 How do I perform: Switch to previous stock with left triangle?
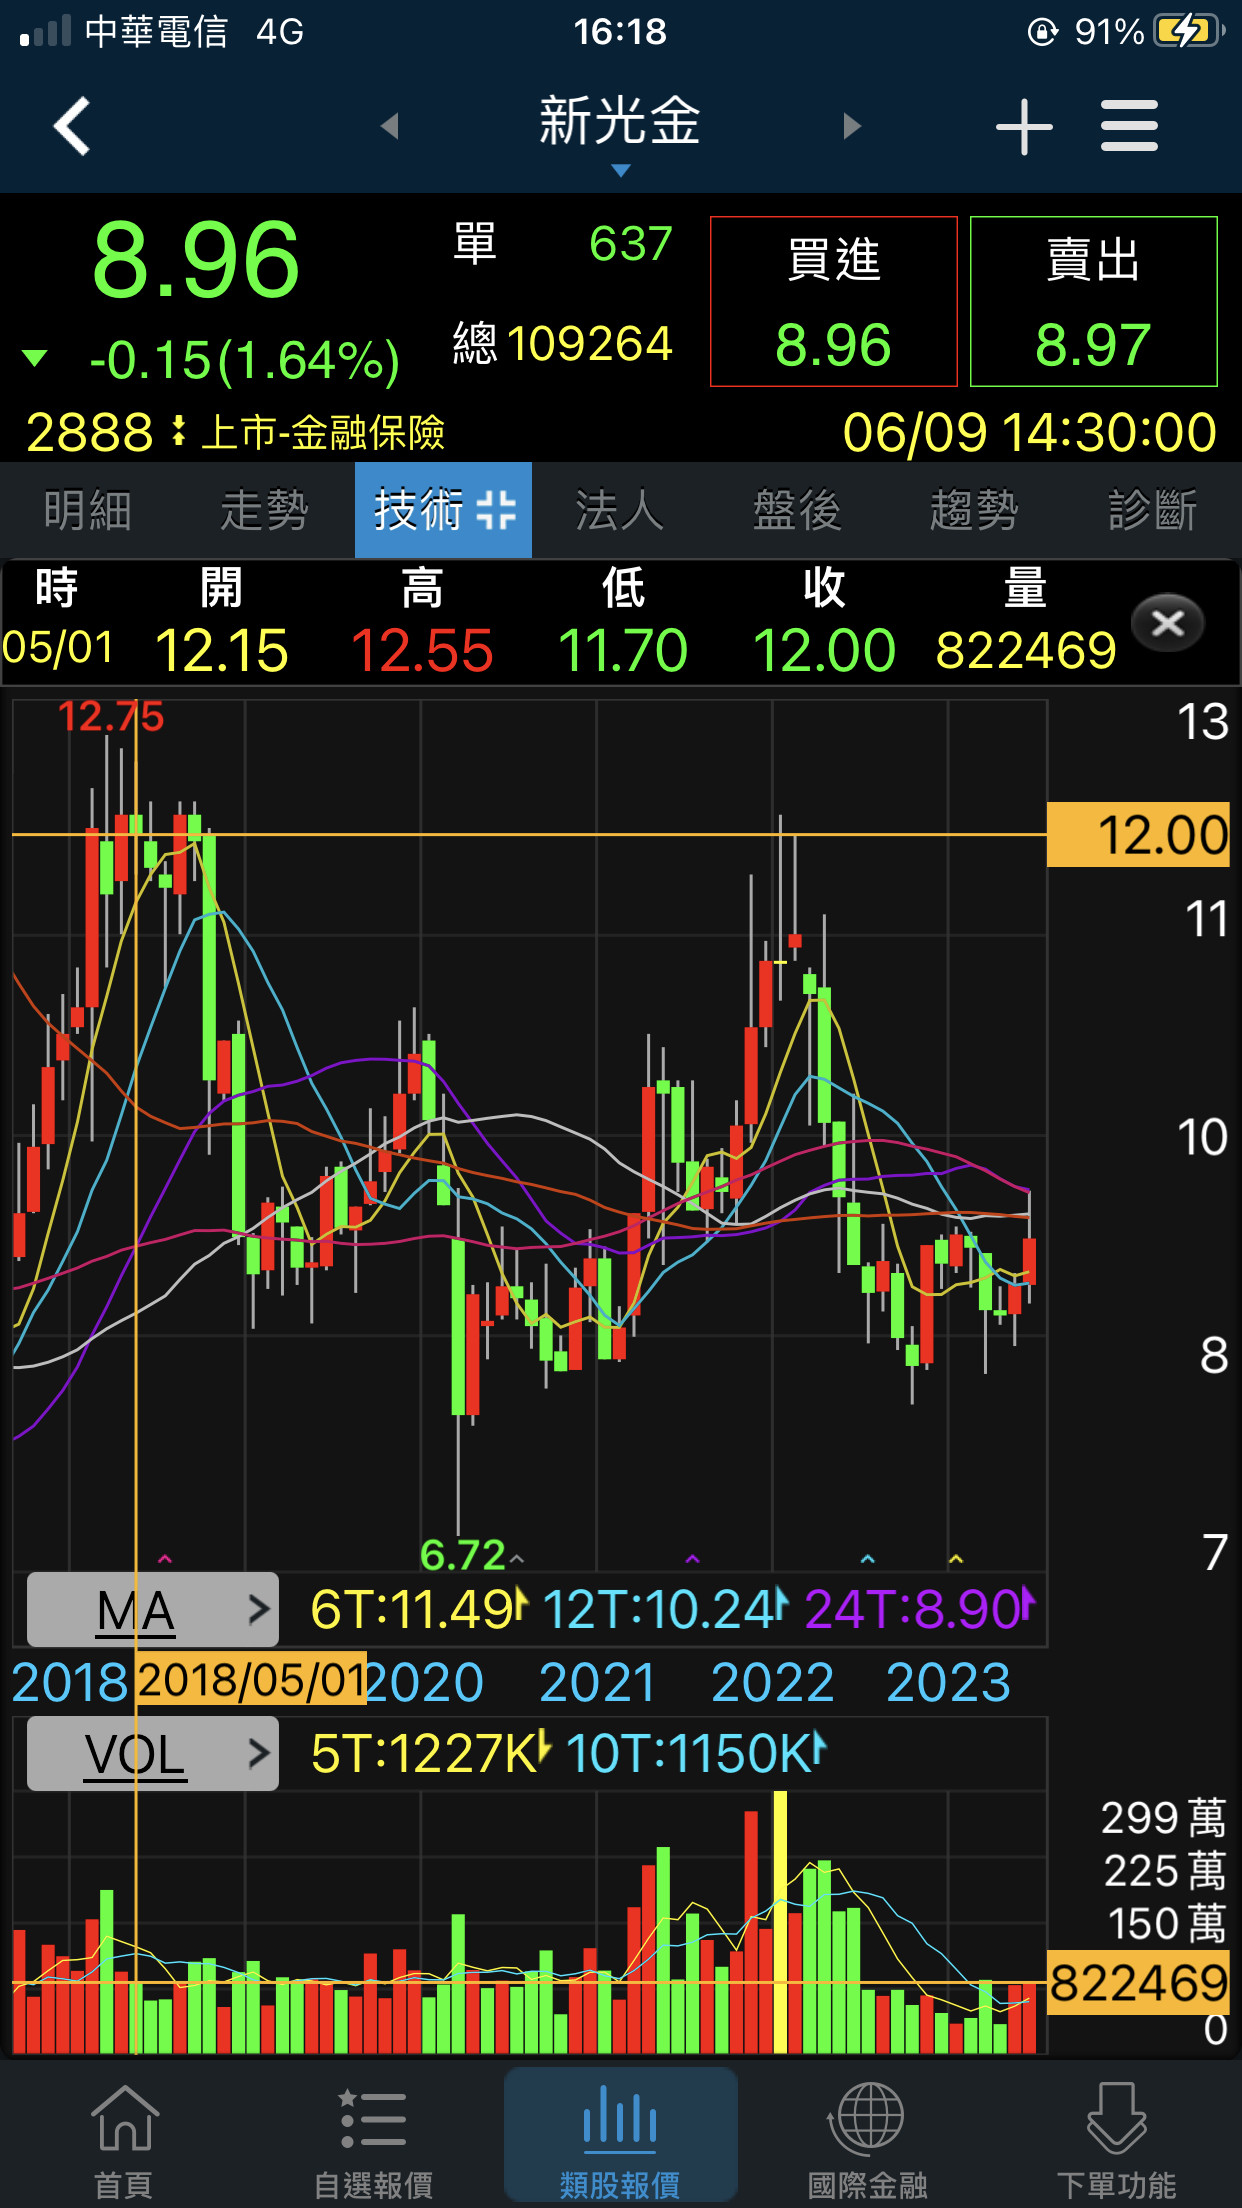390,126
